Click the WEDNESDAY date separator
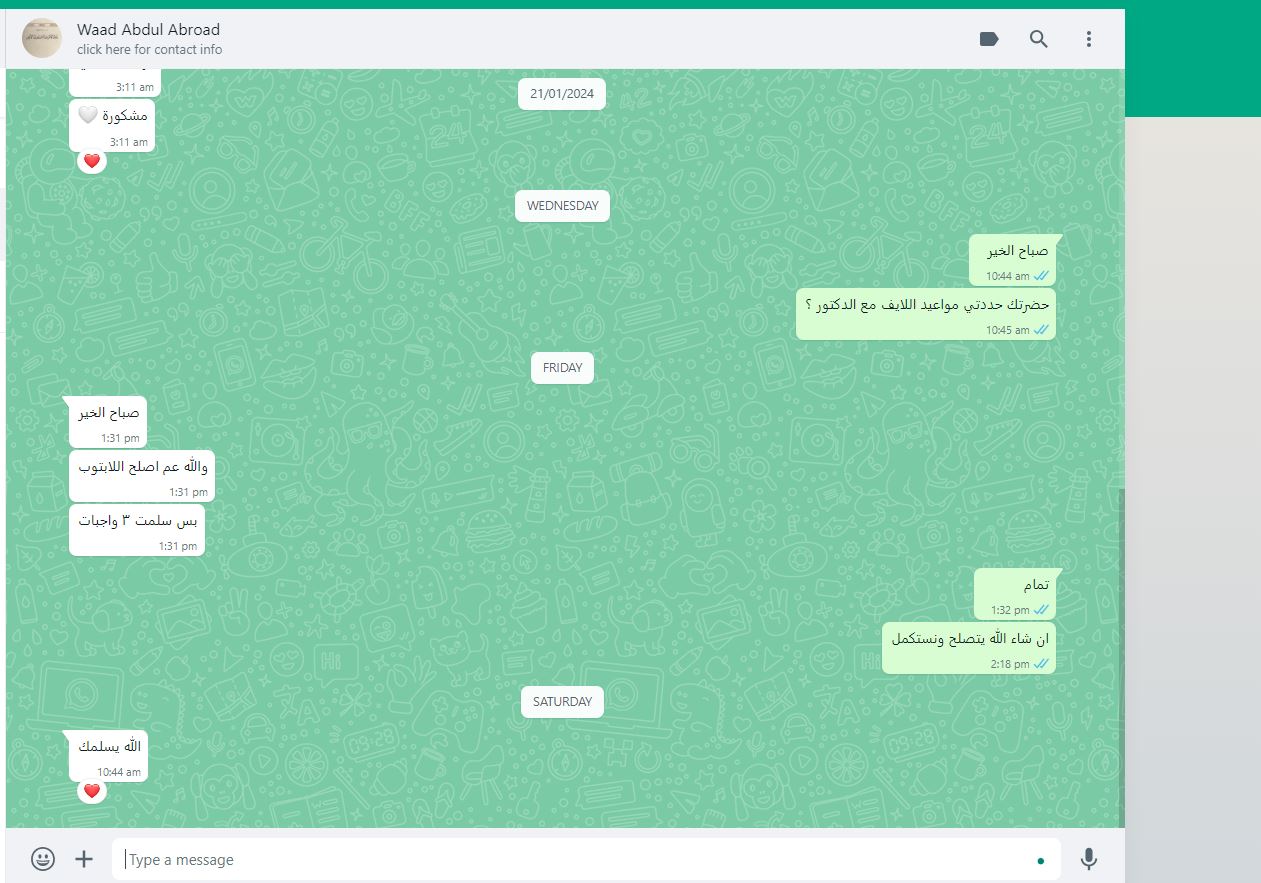The height and width of the screenshot is (883, 1261). (x=562, y=206)
